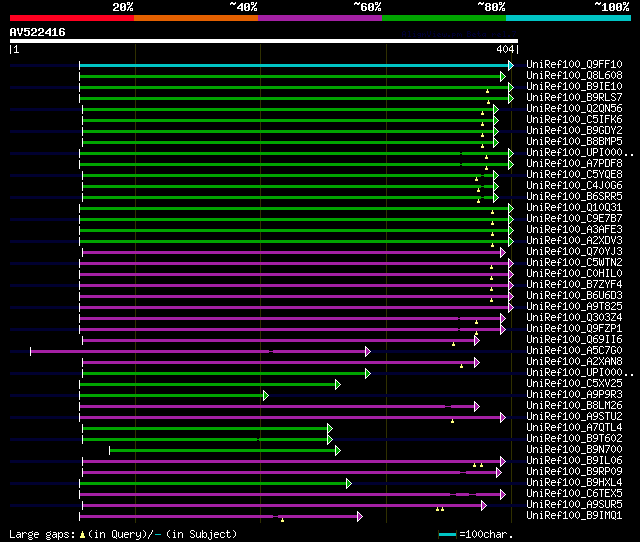640x542 pixels.
Task: Click the orange ~40% identity legend segment
Action: tap(196, 18)
